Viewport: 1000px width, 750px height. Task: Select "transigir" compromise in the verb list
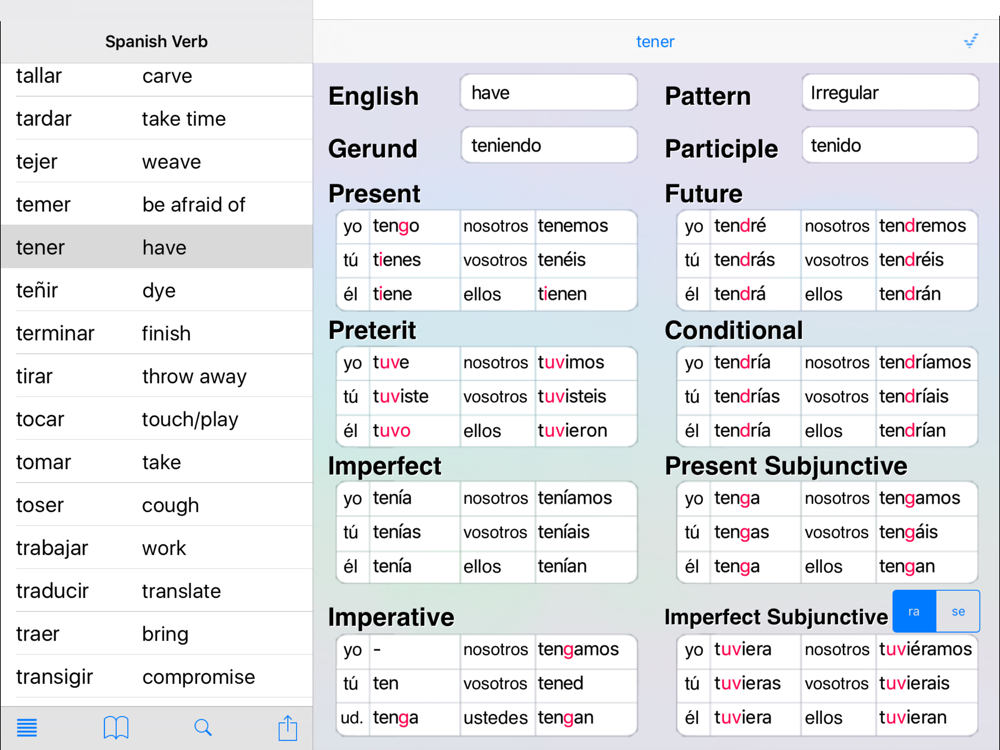(x=156, y=677)
